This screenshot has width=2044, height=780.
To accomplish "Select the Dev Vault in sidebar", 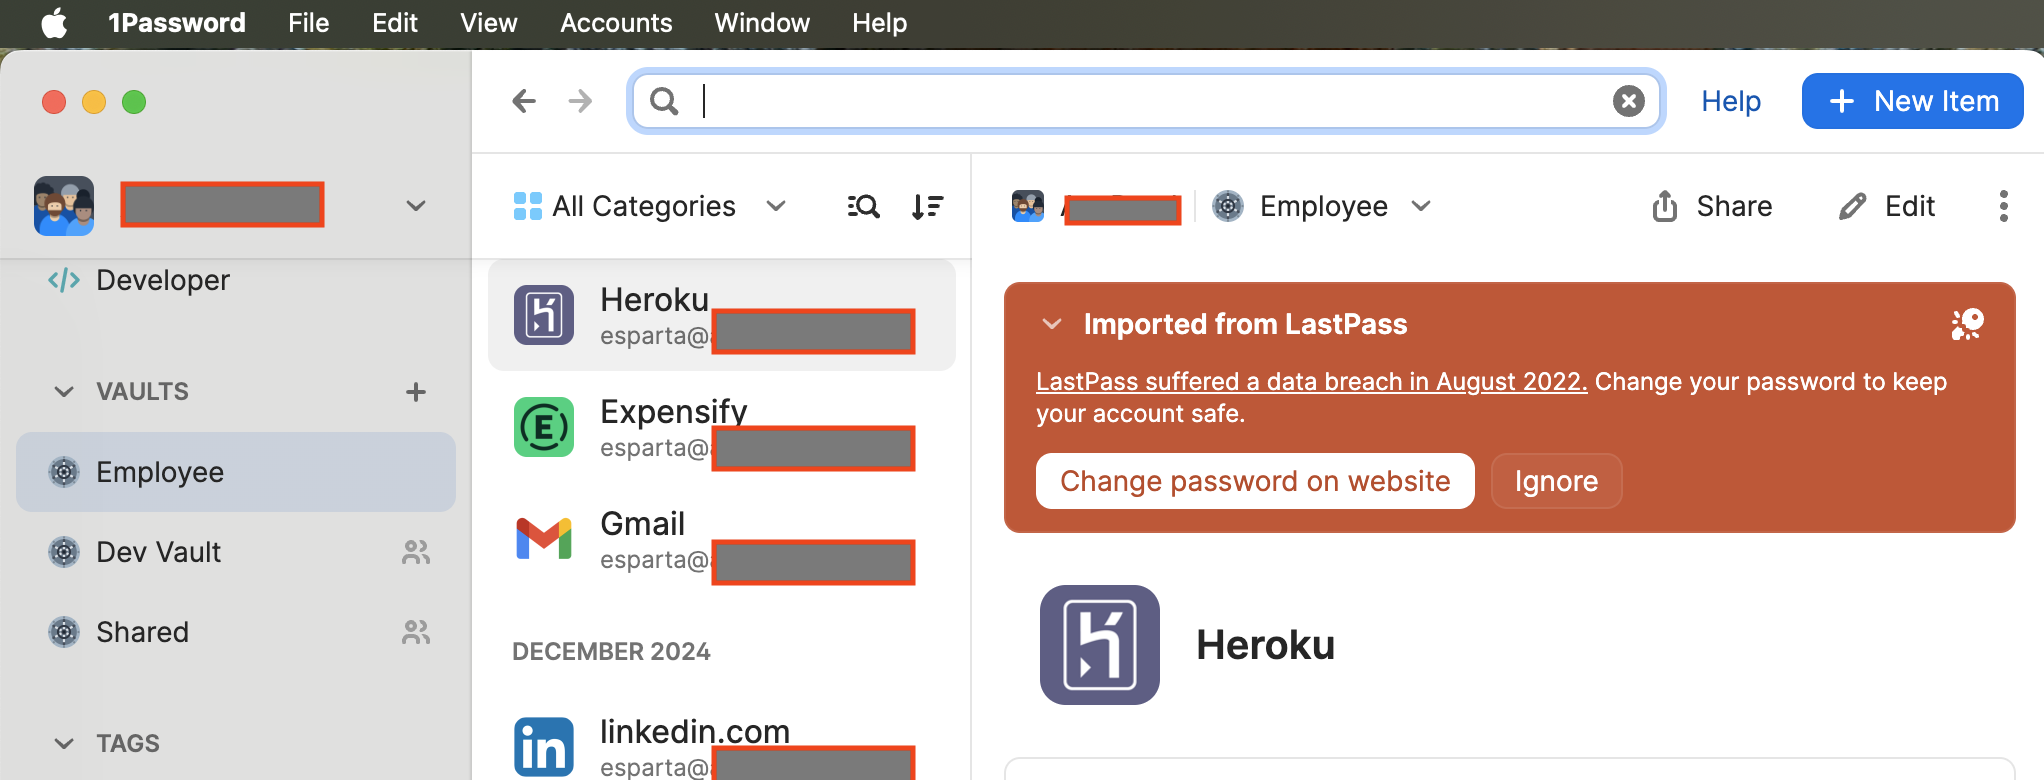I will coord(158,552).
